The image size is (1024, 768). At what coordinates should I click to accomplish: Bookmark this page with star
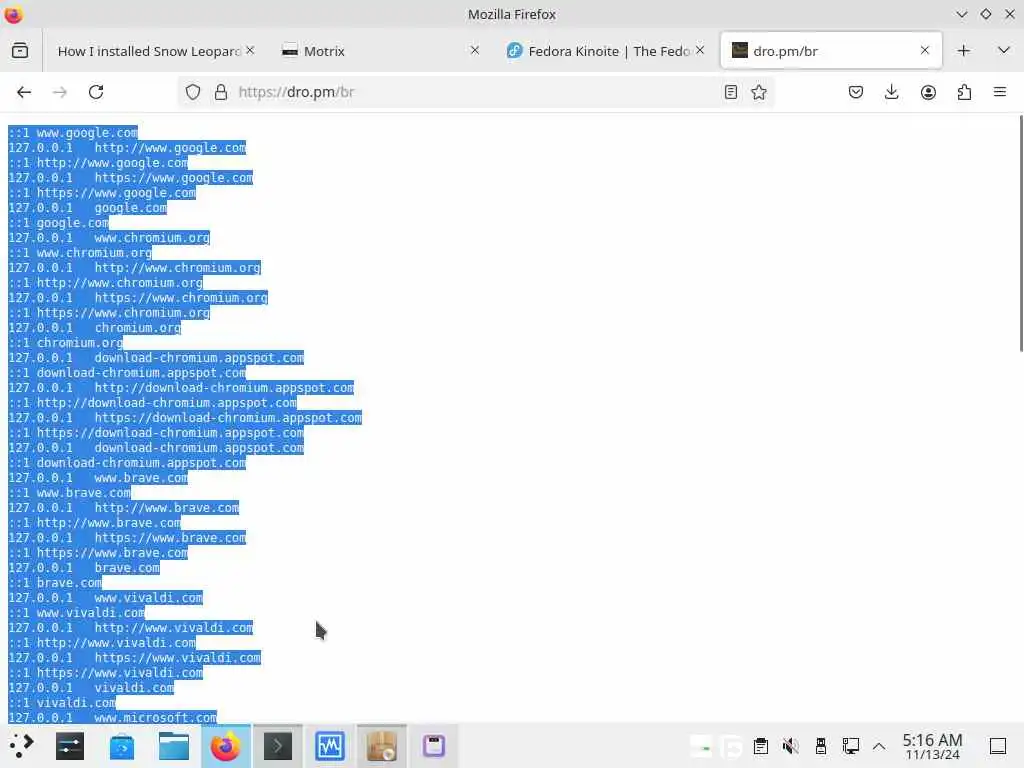point(759,92)
